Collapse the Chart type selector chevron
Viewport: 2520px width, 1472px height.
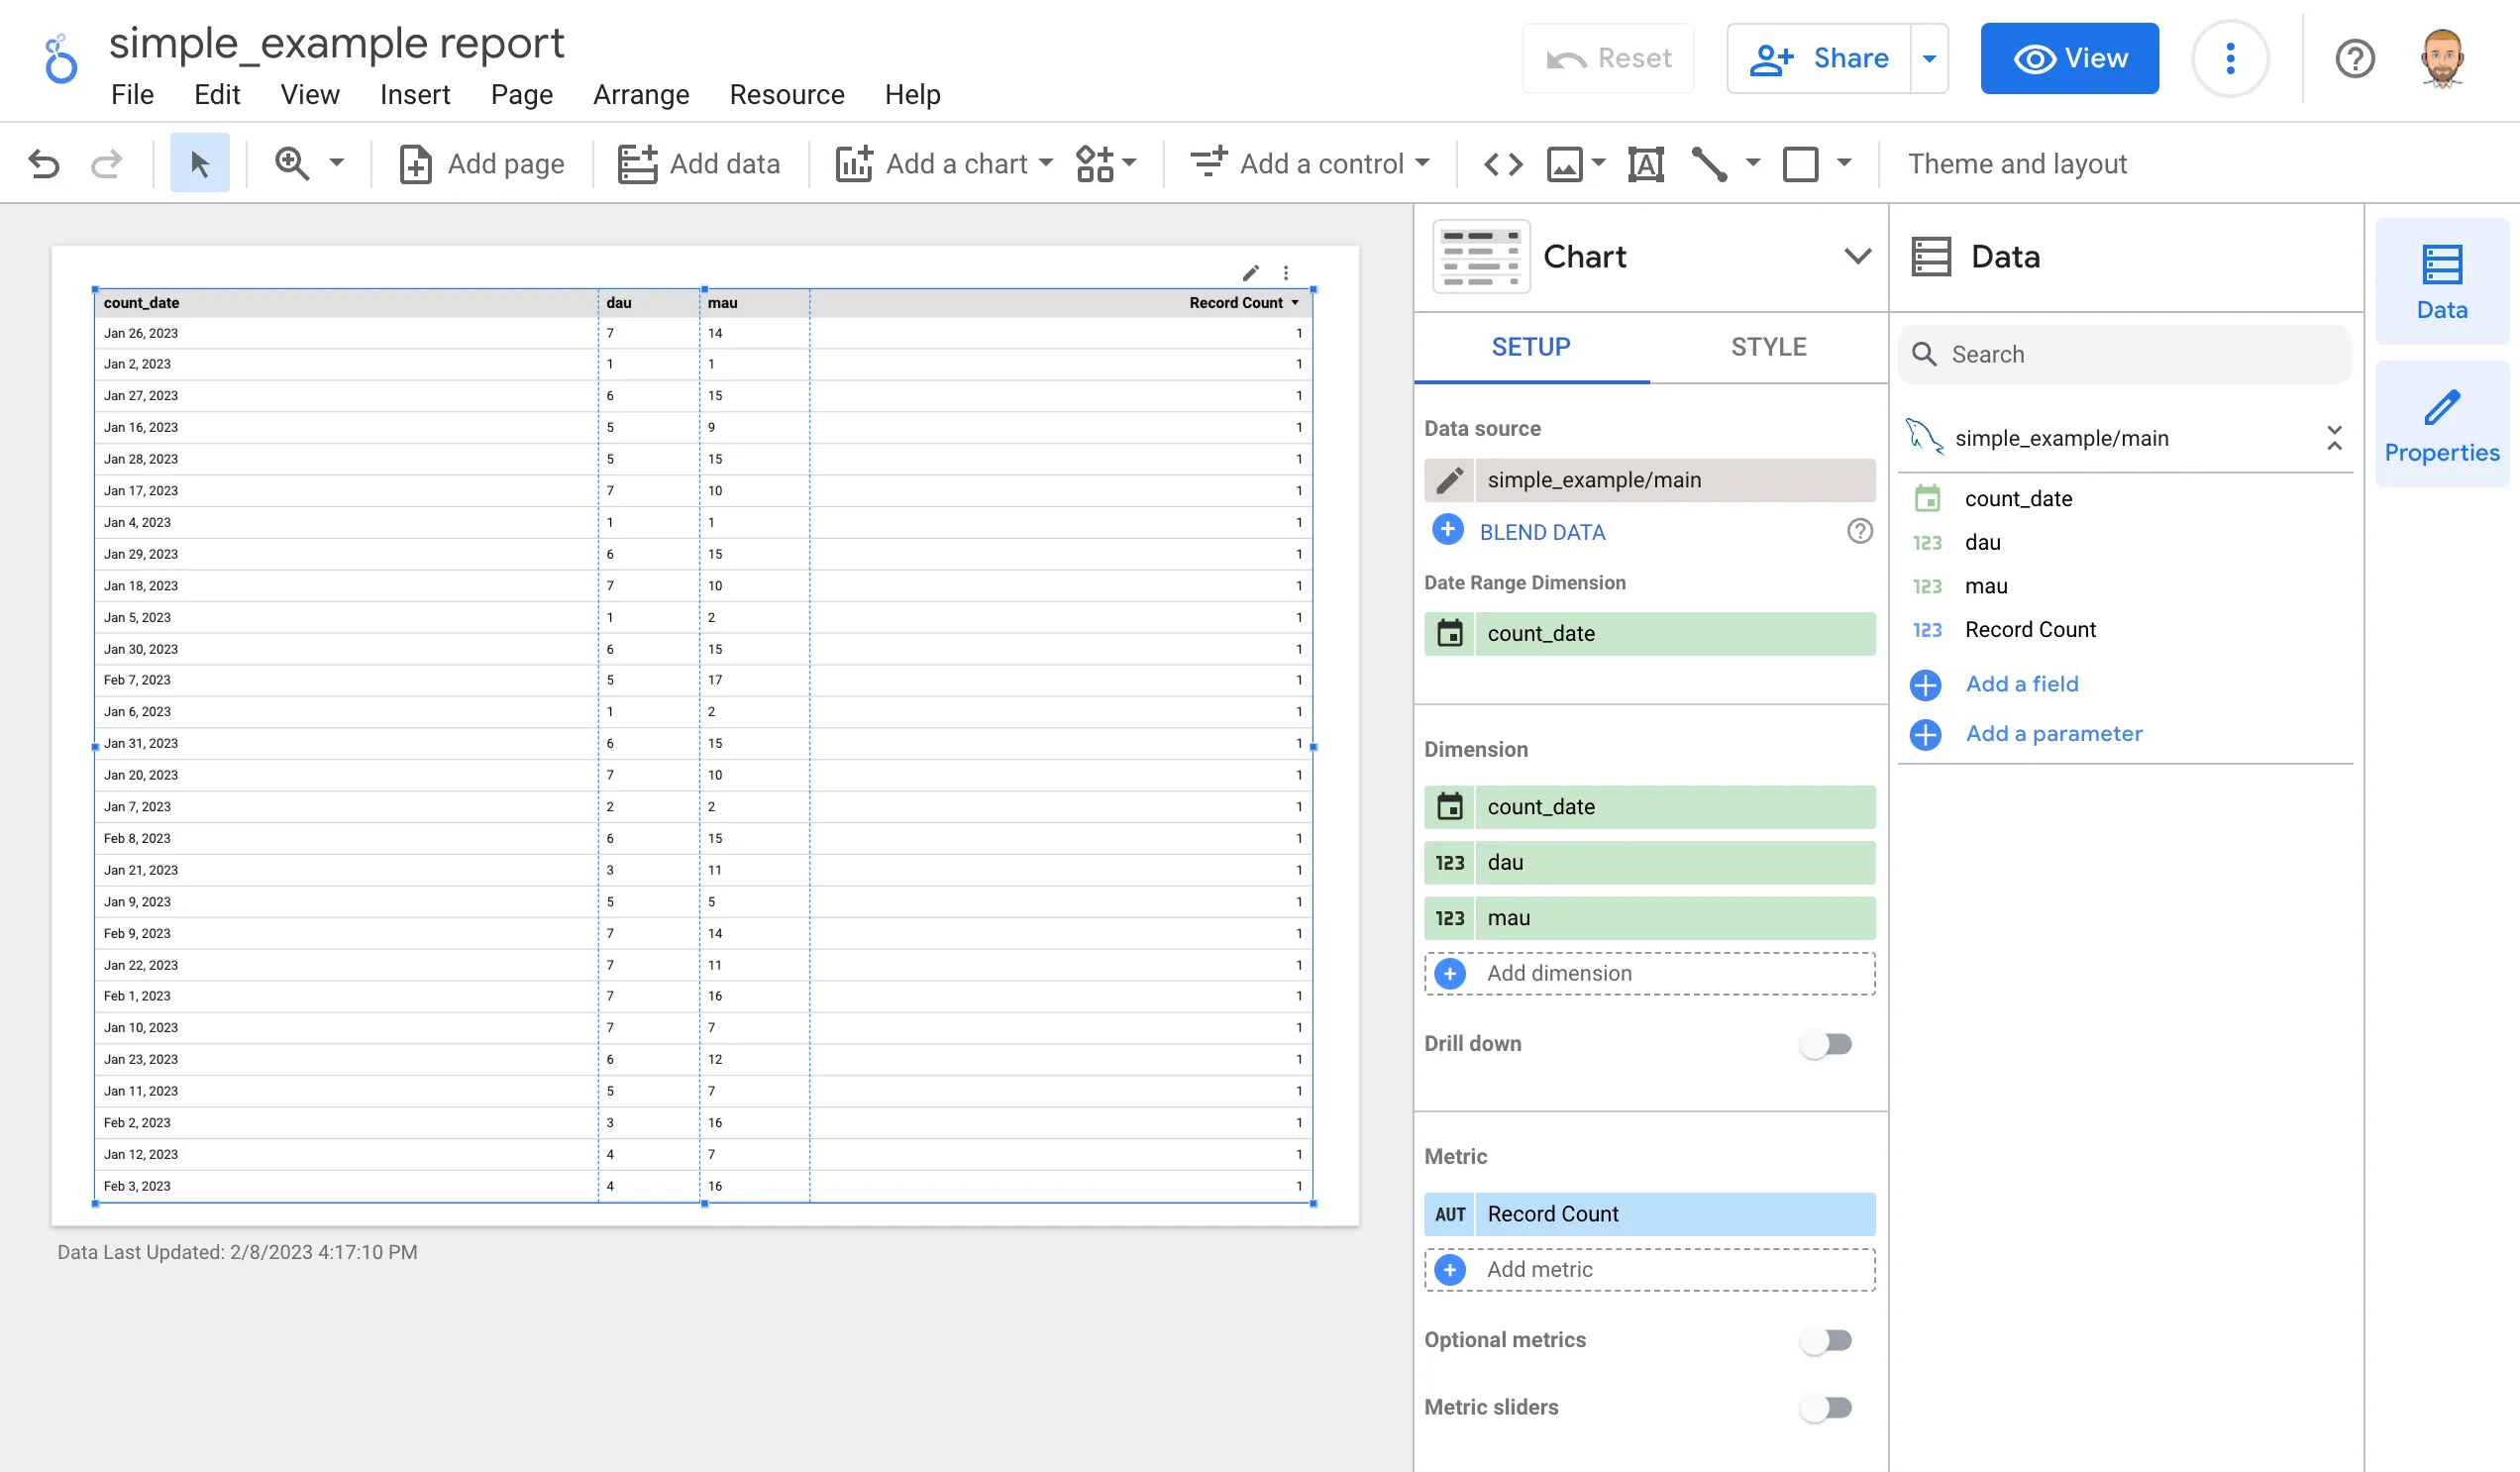click(x=1857, y=256)
